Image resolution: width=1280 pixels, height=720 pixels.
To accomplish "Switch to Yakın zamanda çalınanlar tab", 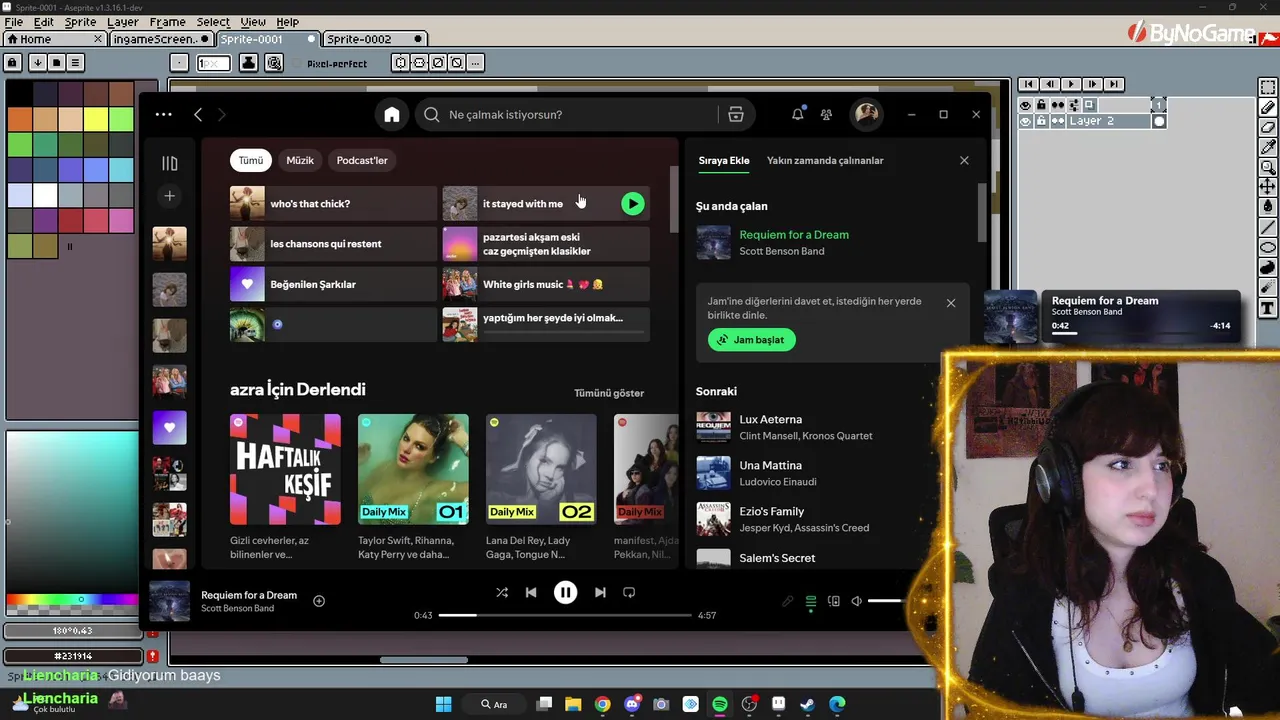I will tap(825, 160).
